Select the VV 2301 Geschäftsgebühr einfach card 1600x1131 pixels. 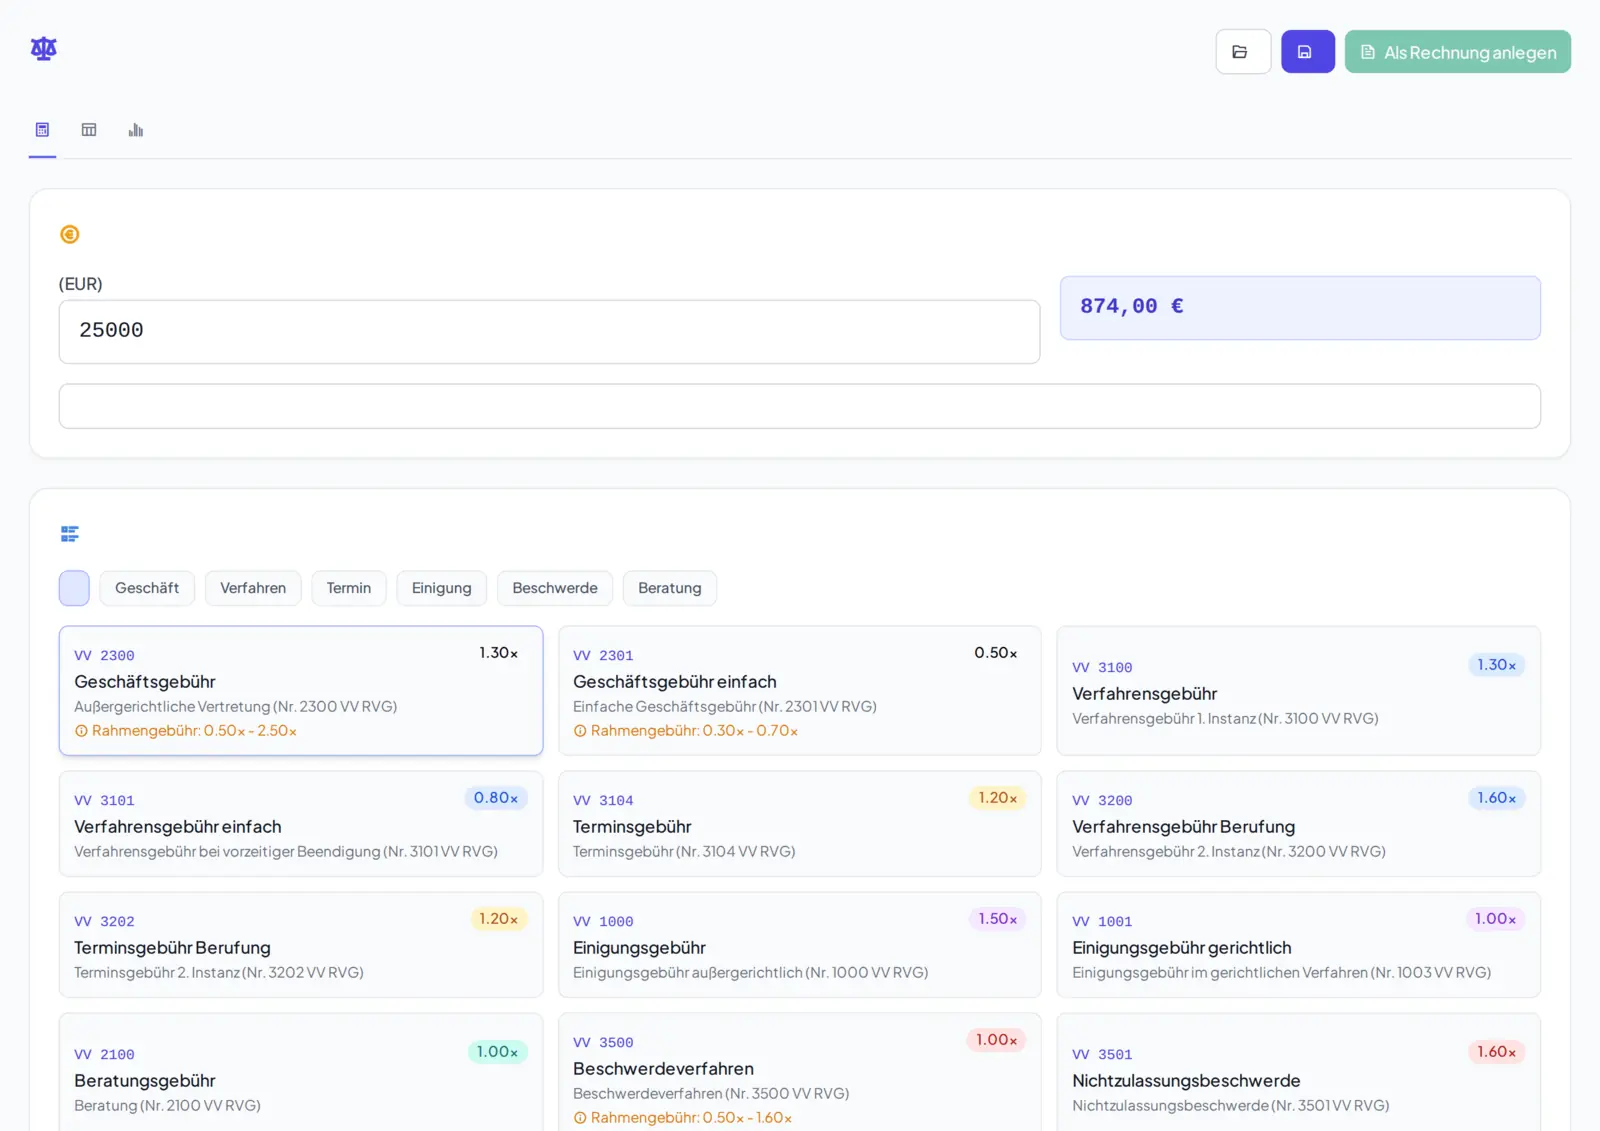(799, 691)
